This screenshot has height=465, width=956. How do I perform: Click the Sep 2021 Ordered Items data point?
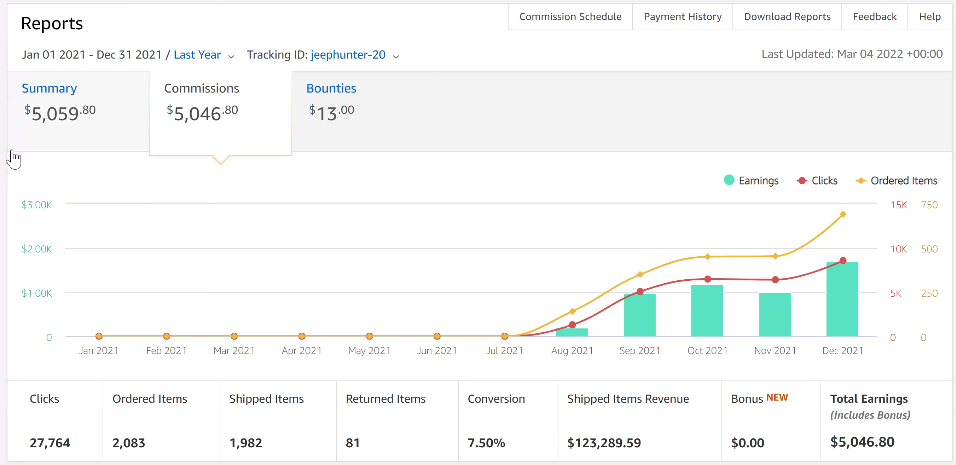tap(640, 274)
